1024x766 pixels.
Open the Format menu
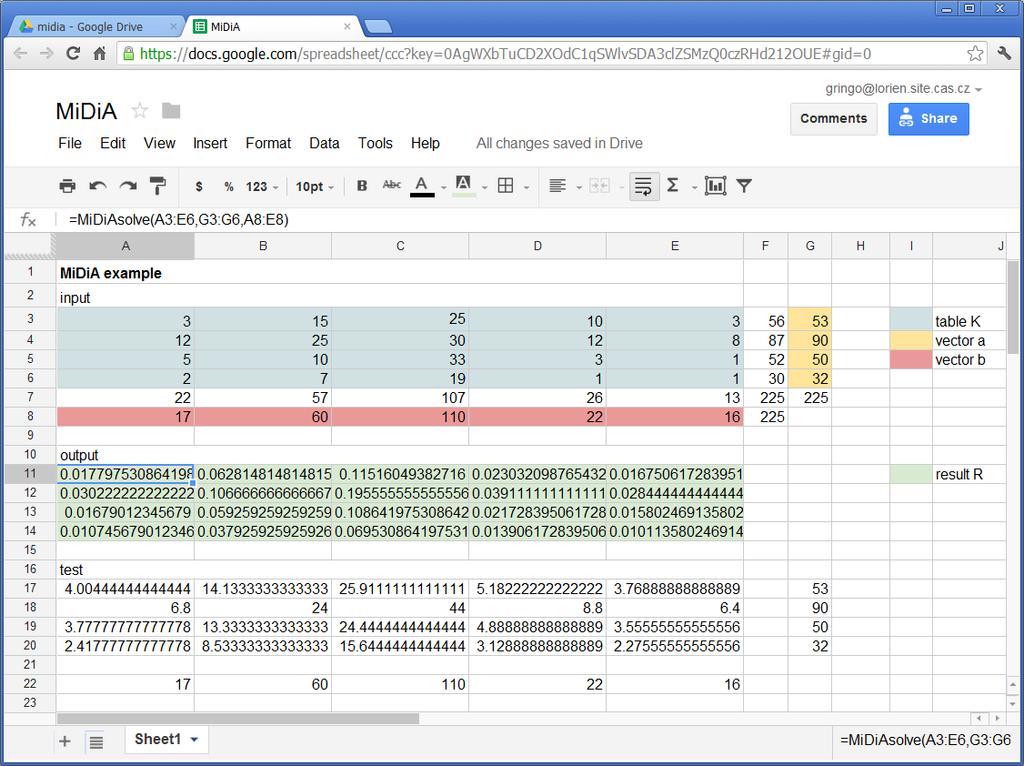point(268,143)
